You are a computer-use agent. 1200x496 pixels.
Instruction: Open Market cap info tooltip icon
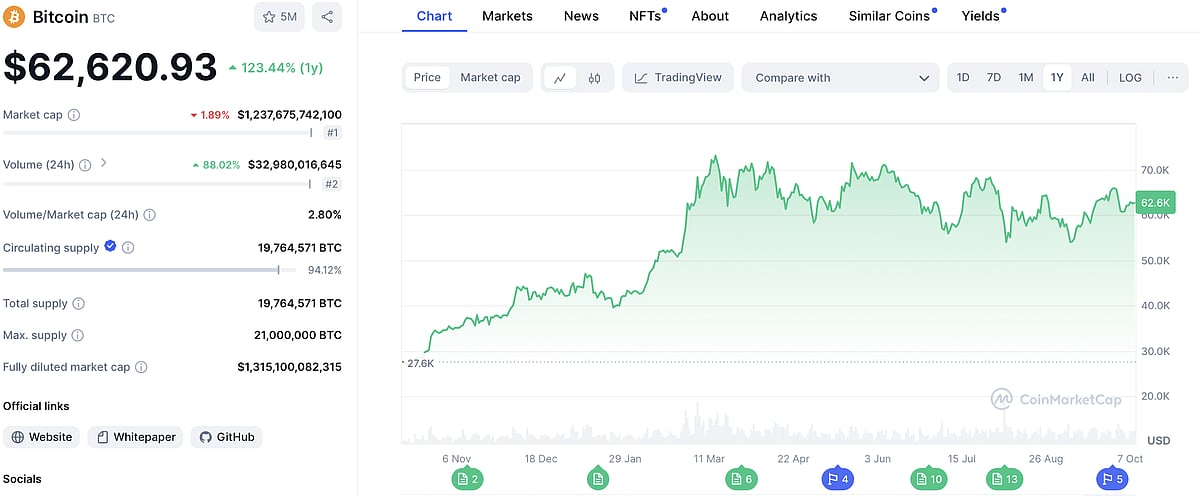coord(74,115)
